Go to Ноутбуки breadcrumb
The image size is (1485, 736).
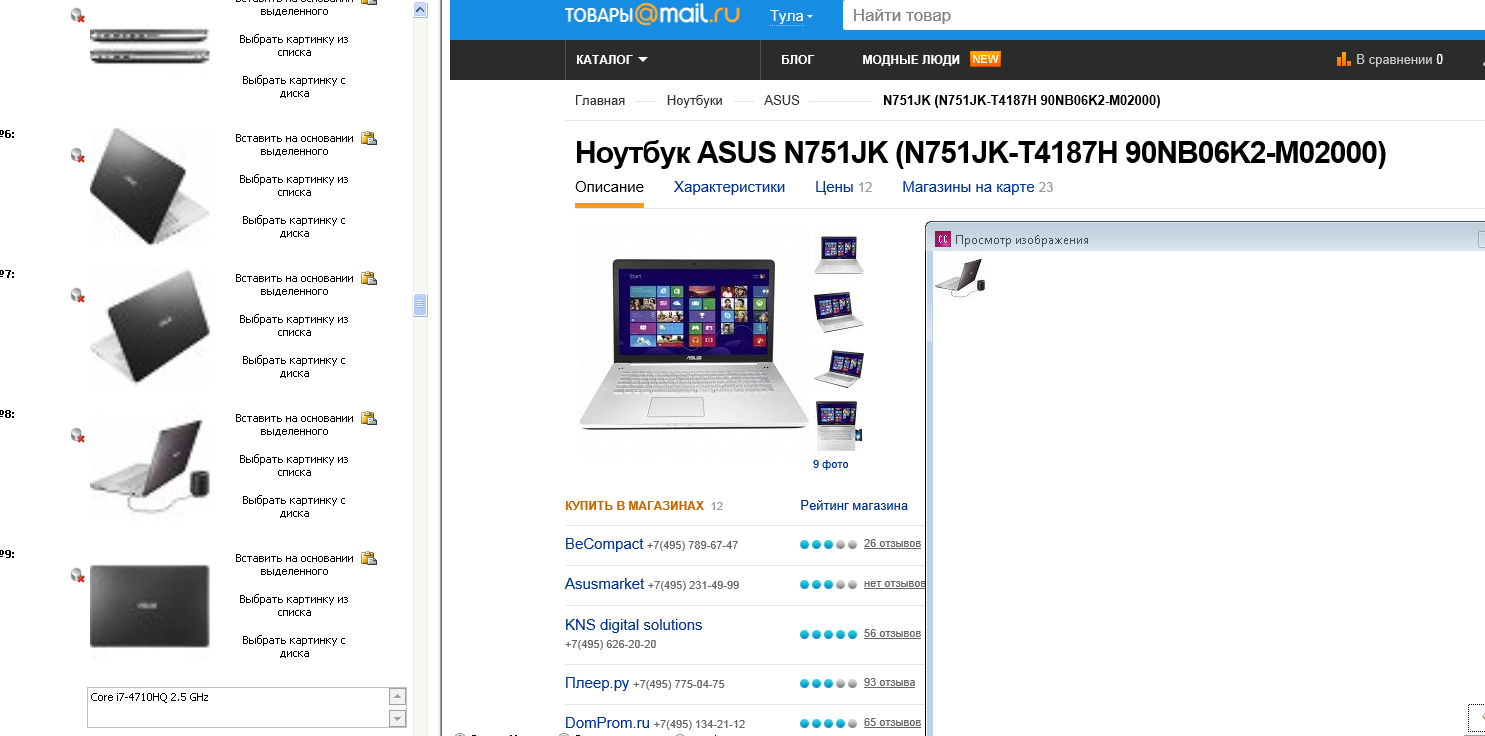click(x=695, y=101)
